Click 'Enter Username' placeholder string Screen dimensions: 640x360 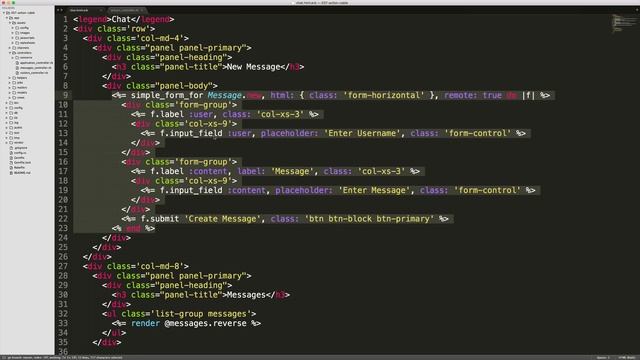(362, 133)
